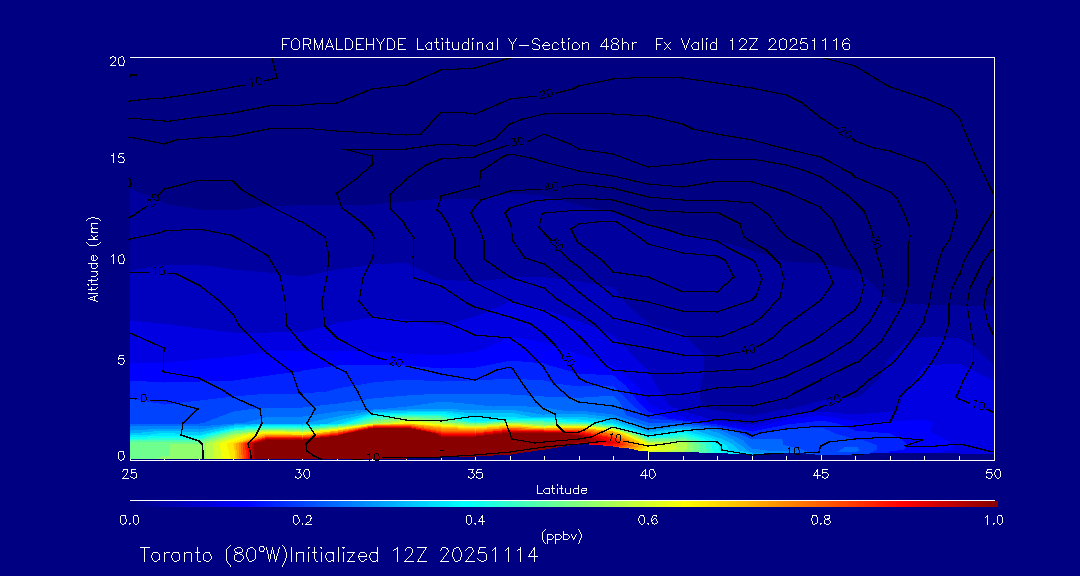This screenshot has width=1080, height=576.
Task: Select the 20 tick on altitude axis
Action: point(116,61)
